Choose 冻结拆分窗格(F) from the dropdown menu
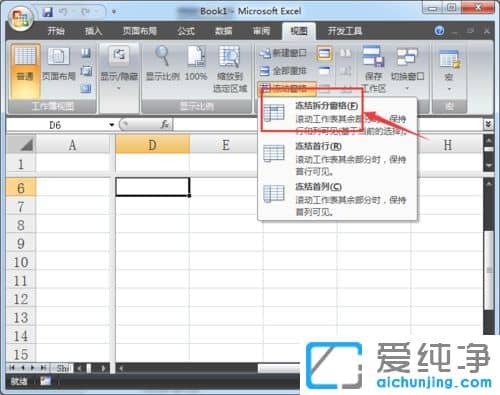500x395 pixels. point(337,117)
